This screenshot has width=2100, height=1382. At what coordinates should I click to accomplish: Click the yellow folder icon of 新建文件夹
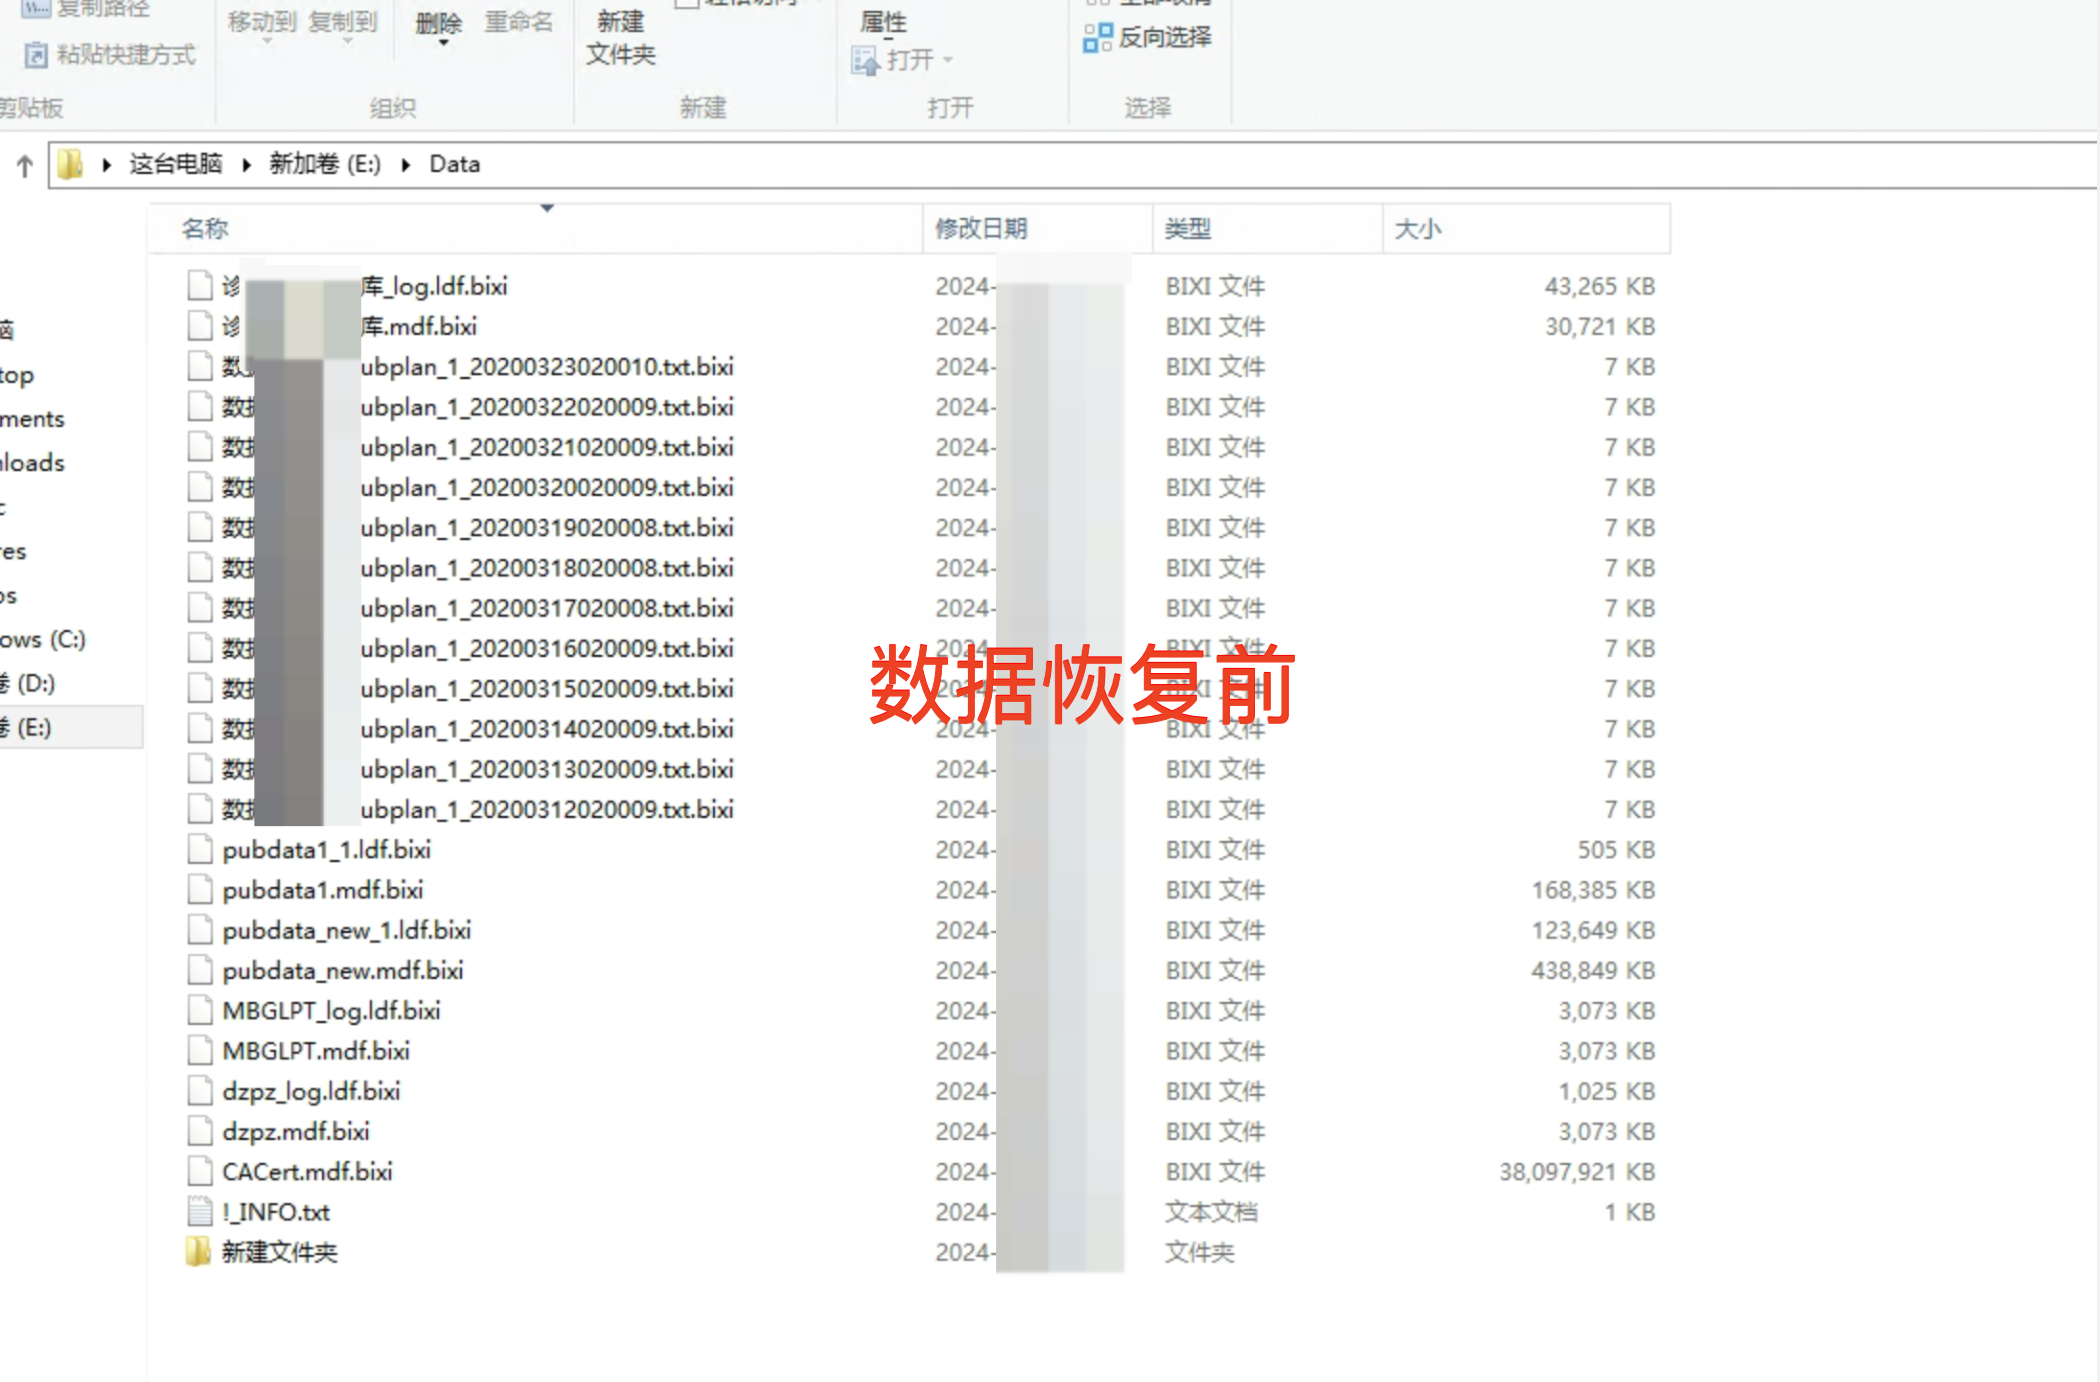tap(198, 1251)
